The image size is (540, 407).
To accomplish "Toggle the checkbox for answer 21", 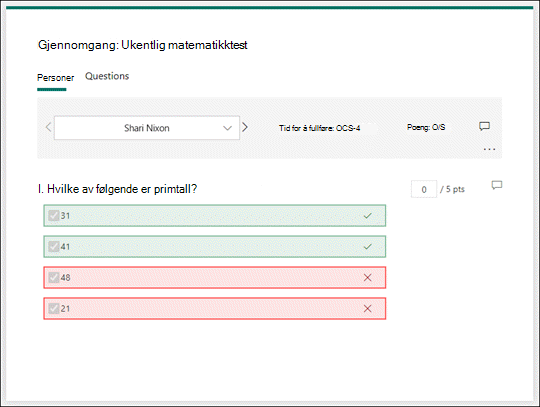I will click(x=54, y=309).
